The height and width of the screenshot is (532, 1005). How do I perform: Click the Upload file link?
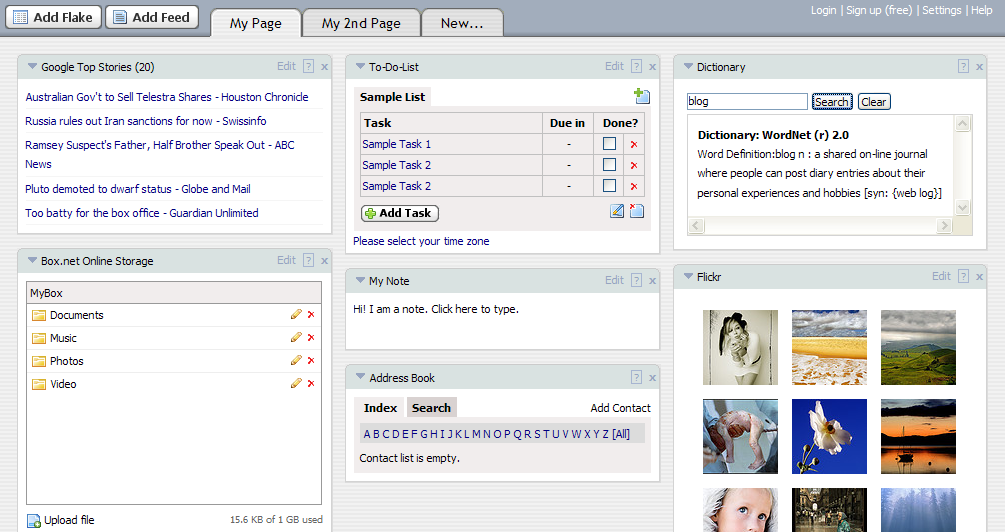point(69,520)
